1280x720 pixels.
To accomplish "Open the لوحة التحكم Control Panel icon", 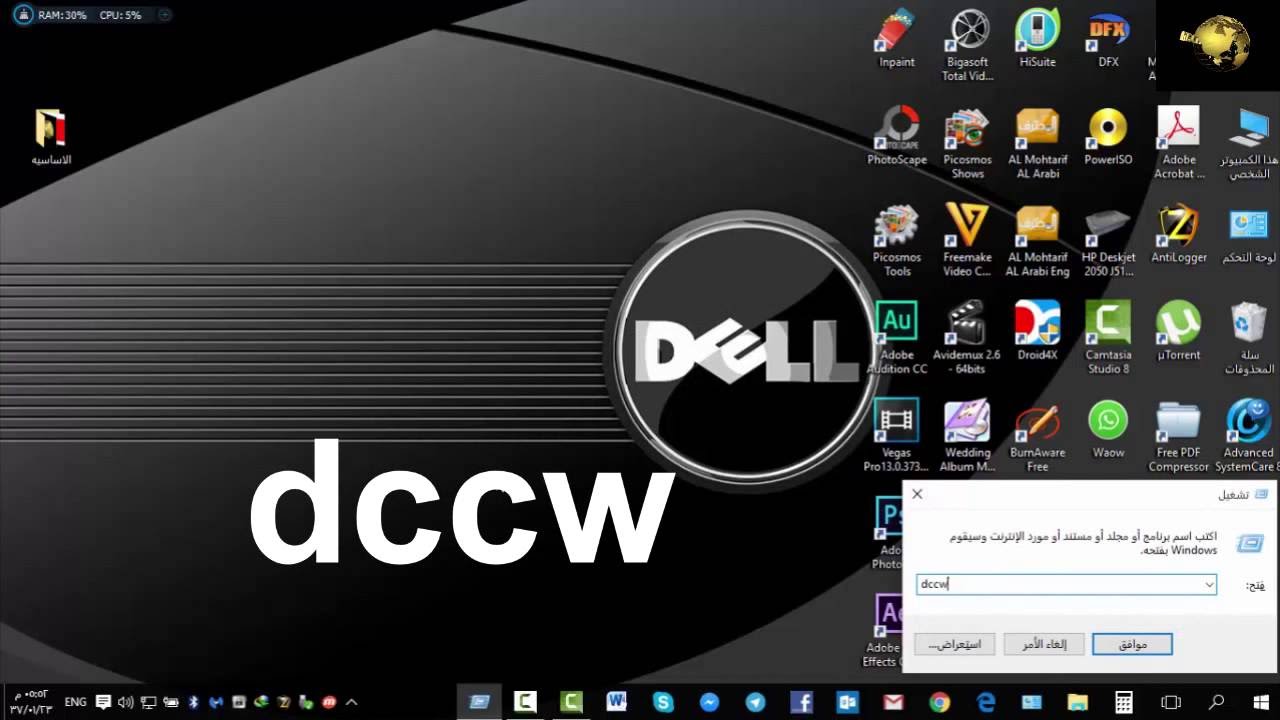I will point(1249,234).
